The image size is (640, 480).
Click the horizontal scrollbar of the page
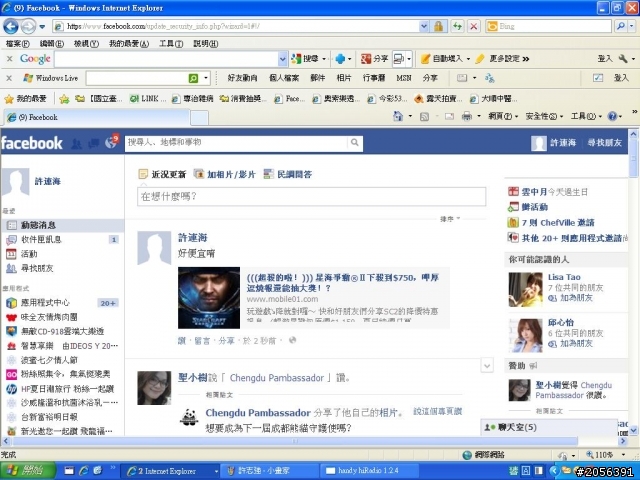click(295, 441)
